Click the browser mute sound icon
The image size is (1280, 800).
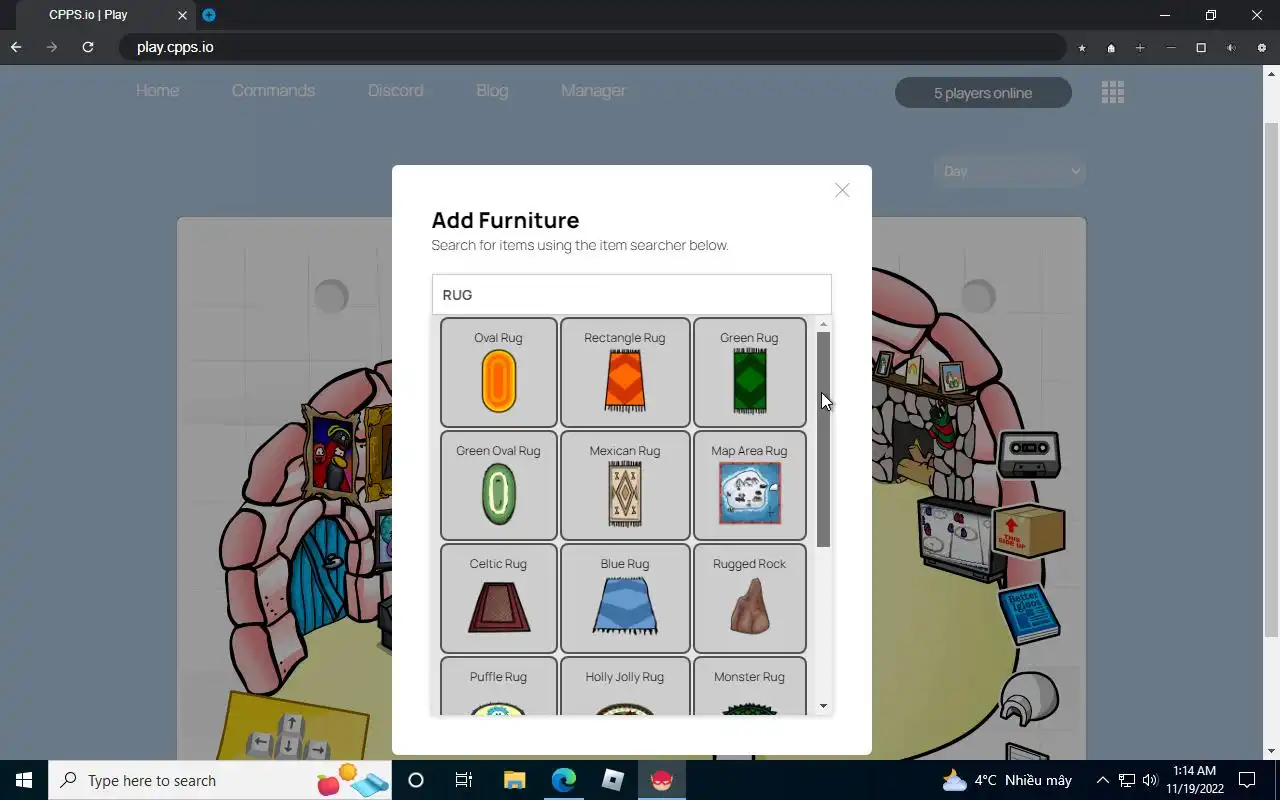click(x=1231, y=48)
